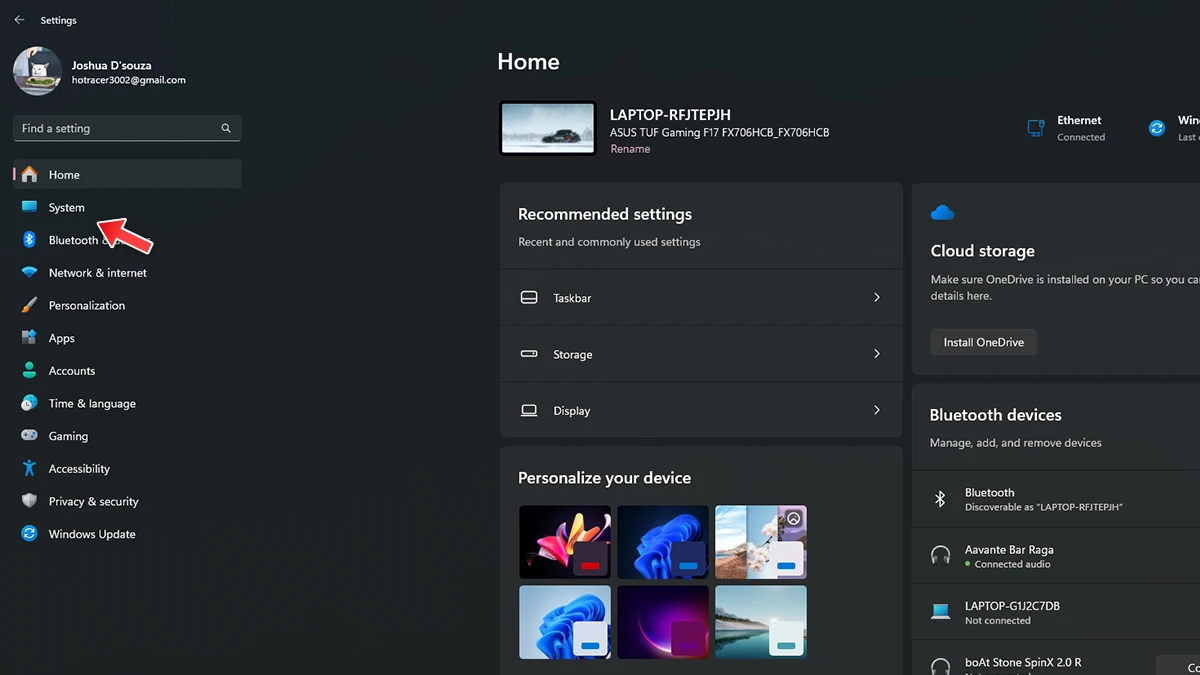
Task: Open Personalization settings label
Action: [x=87, y=306]
